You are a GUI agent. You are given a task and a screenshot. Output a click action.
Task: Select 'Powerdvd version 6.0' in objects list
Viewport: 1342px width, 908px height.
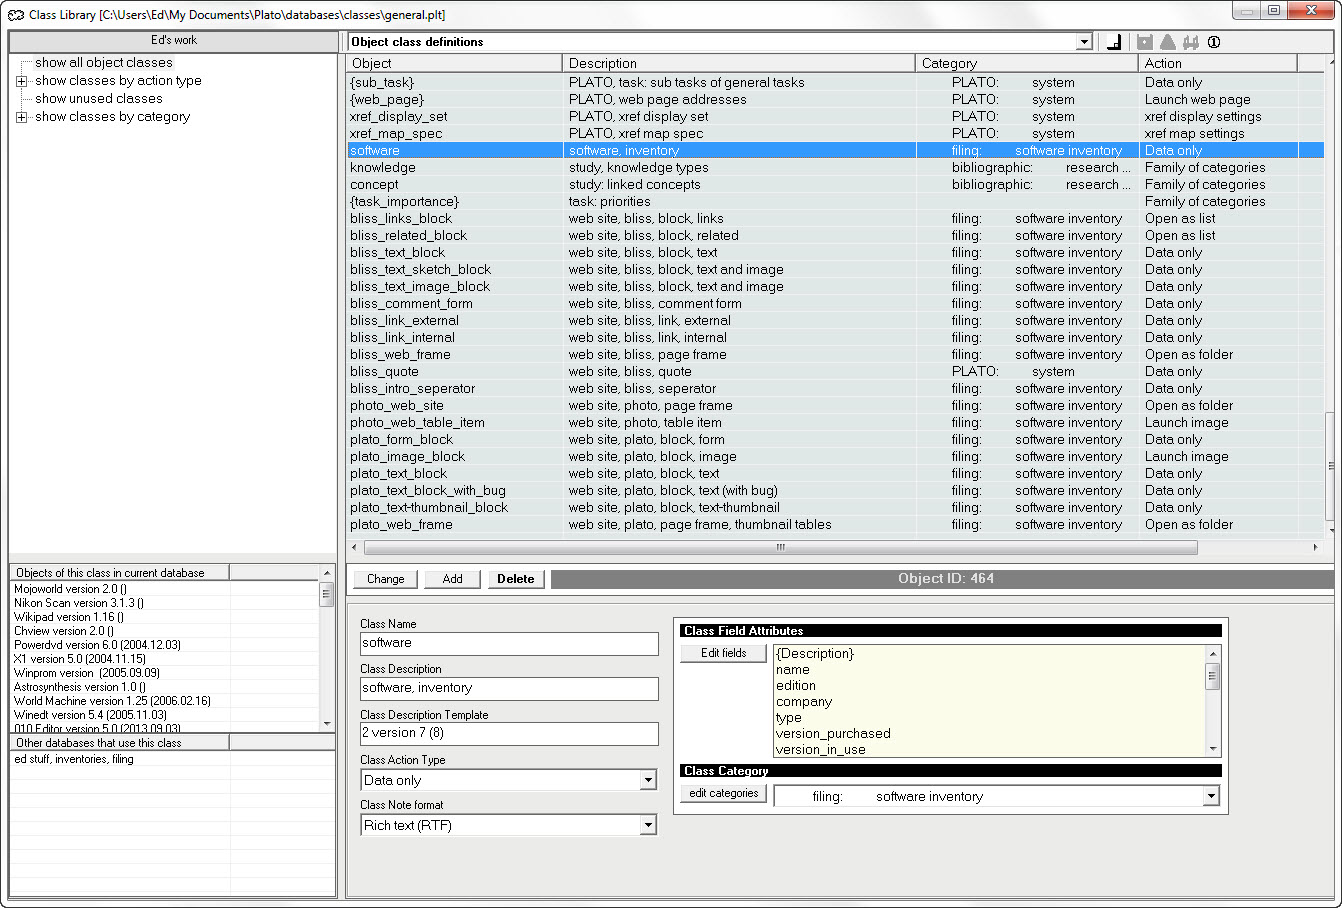[x=97, y=646]
